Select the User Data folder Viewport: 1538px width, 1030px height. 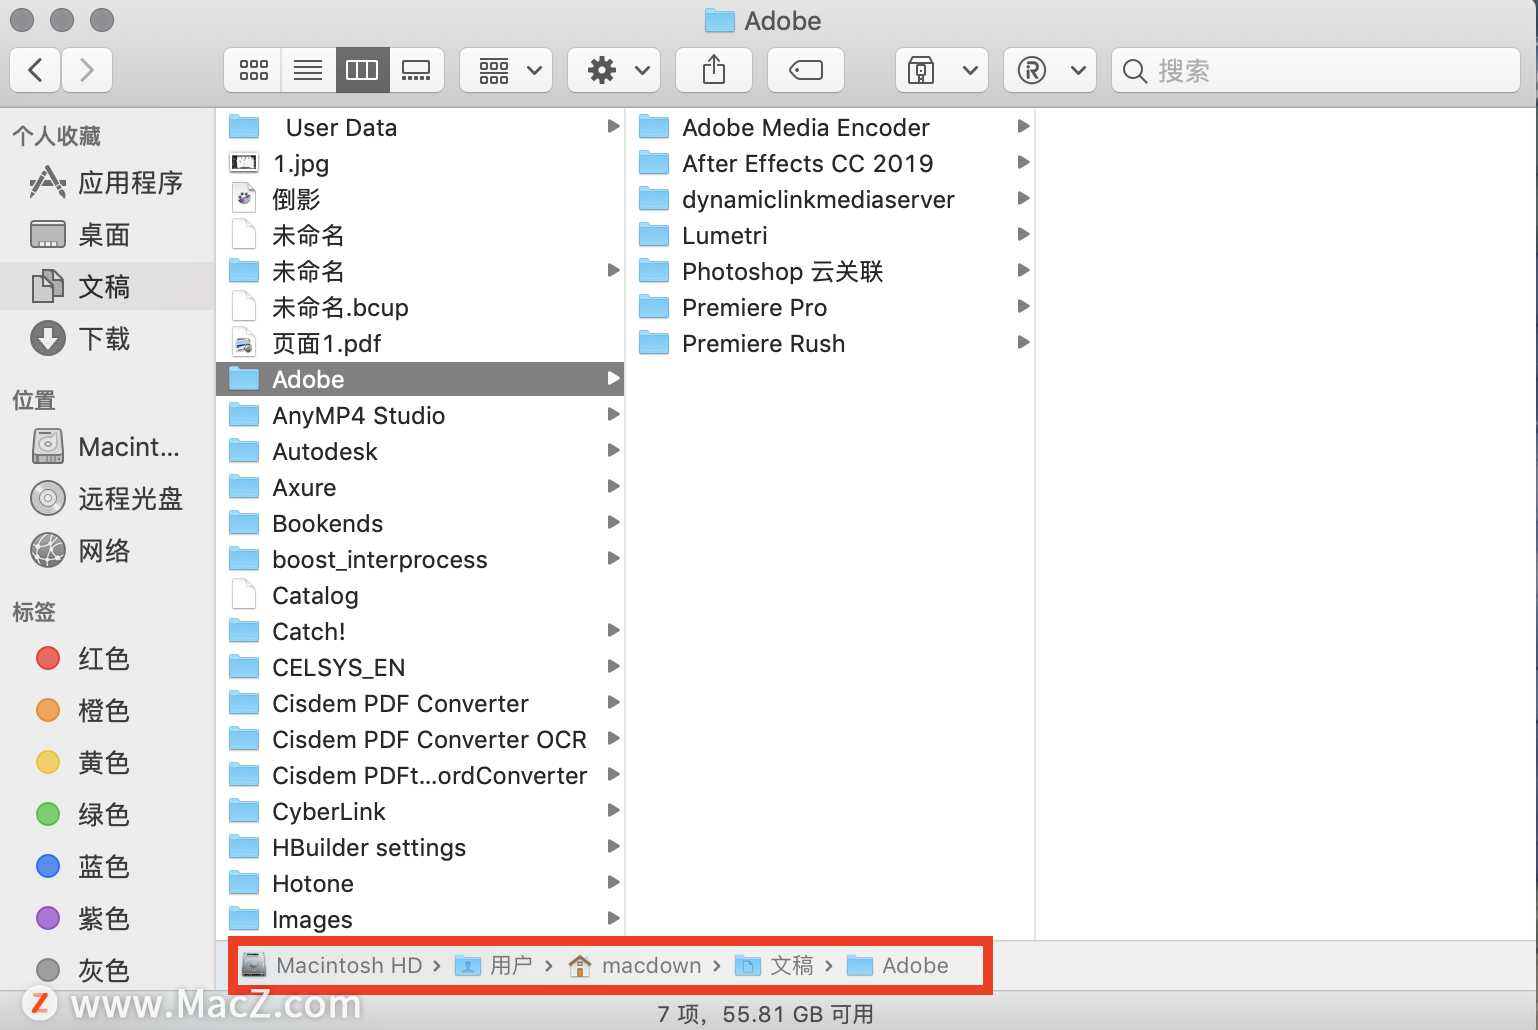pos(420,127)
